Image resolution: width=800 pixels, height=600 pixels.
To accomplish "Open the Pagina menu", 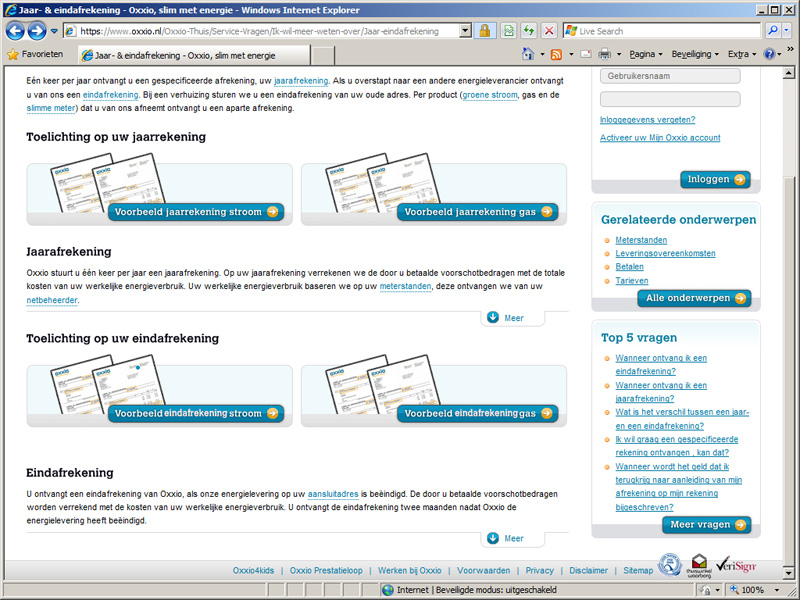I will coord(646,54).
